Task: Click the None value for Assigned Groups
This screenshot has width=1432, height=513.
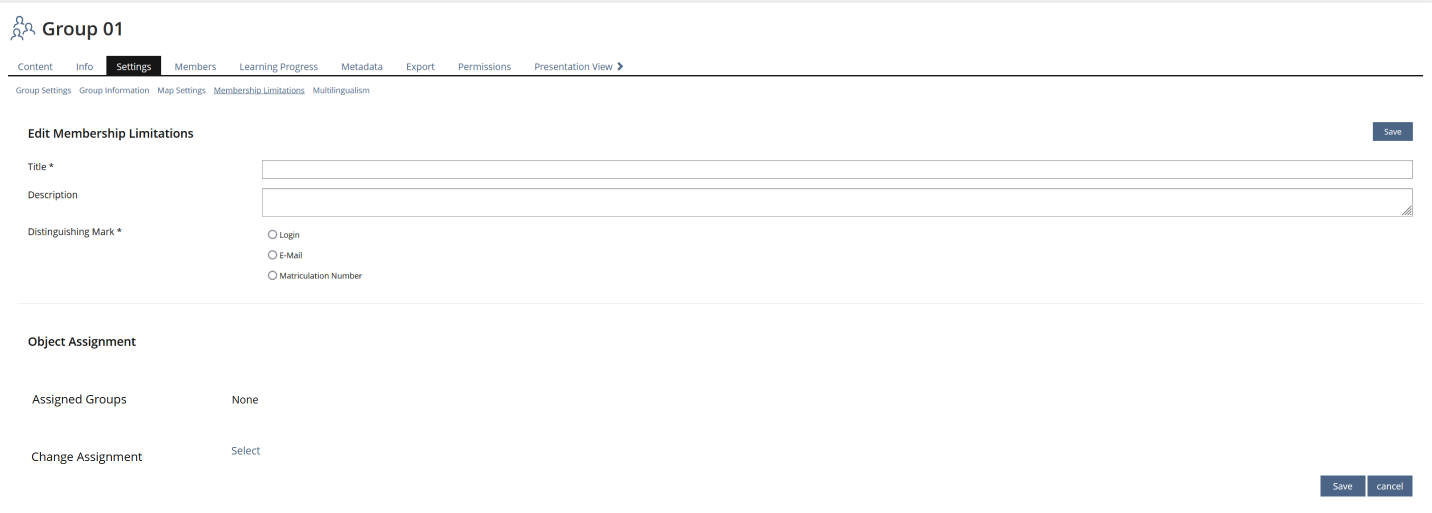Action: tap(245, 400)
